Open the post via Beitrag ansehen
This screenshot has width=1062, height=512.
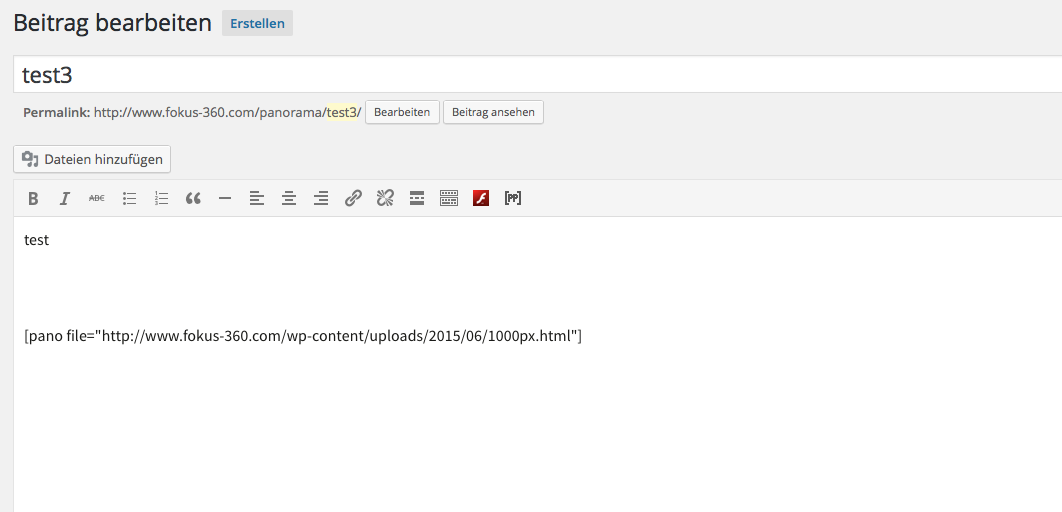pos(493,112)
